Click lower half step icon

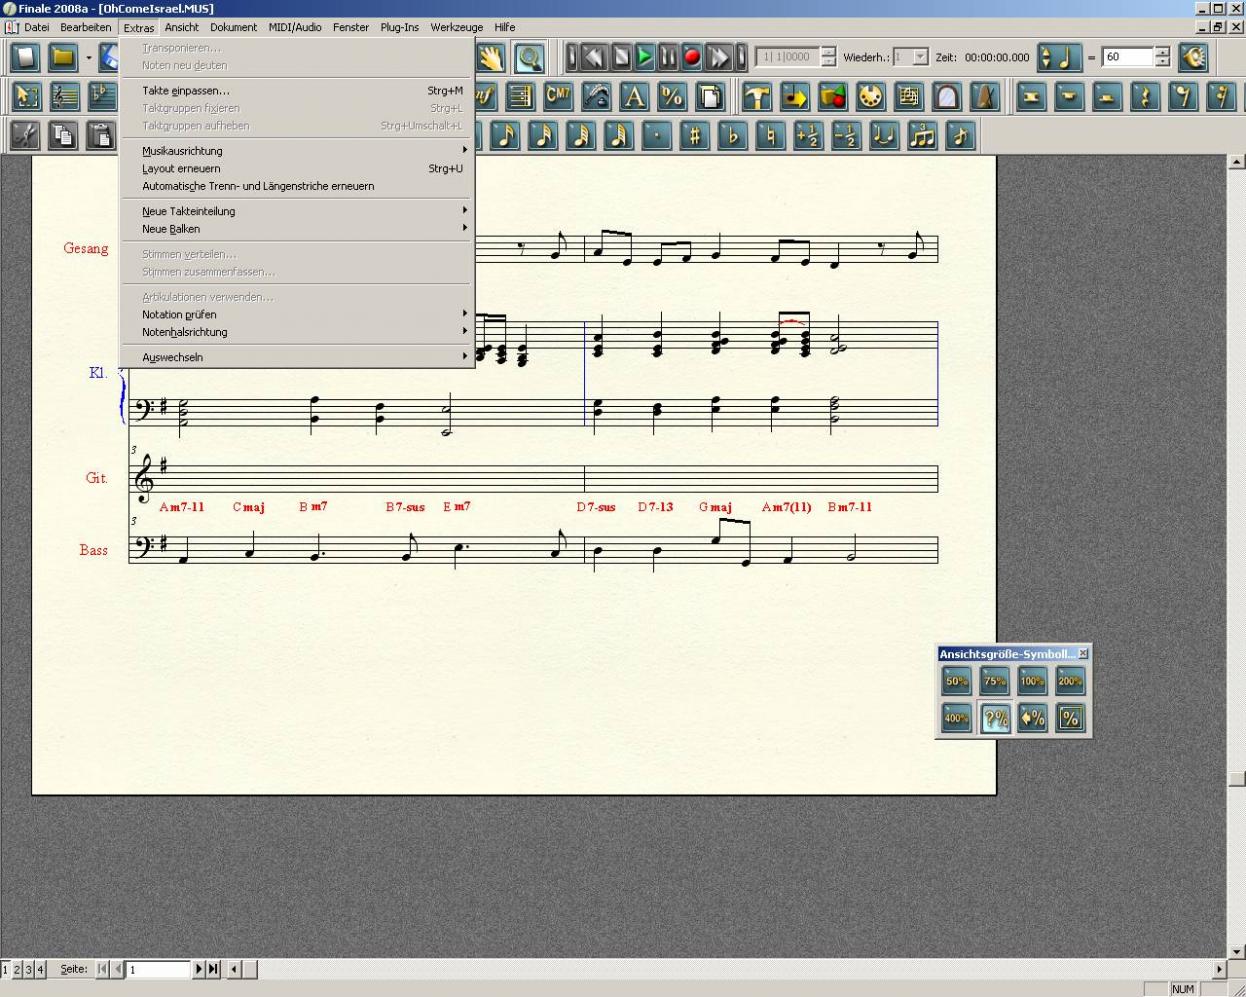[846, 135]
